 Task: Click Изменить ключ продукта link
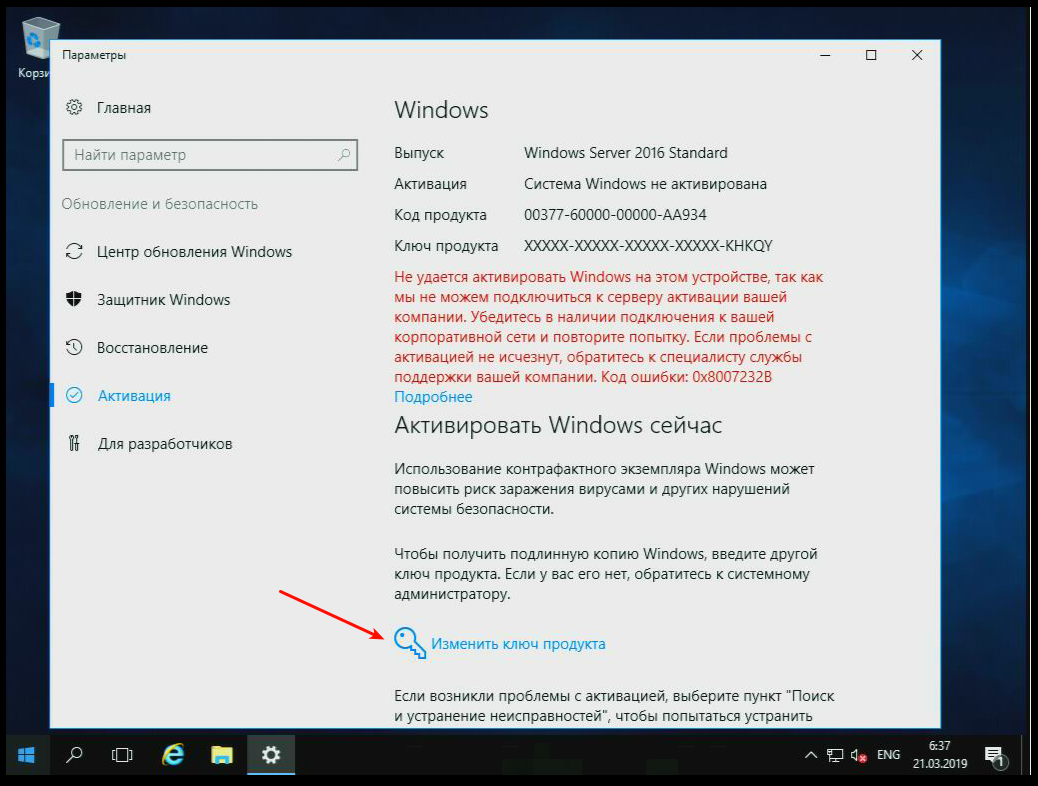coord(518,644)
